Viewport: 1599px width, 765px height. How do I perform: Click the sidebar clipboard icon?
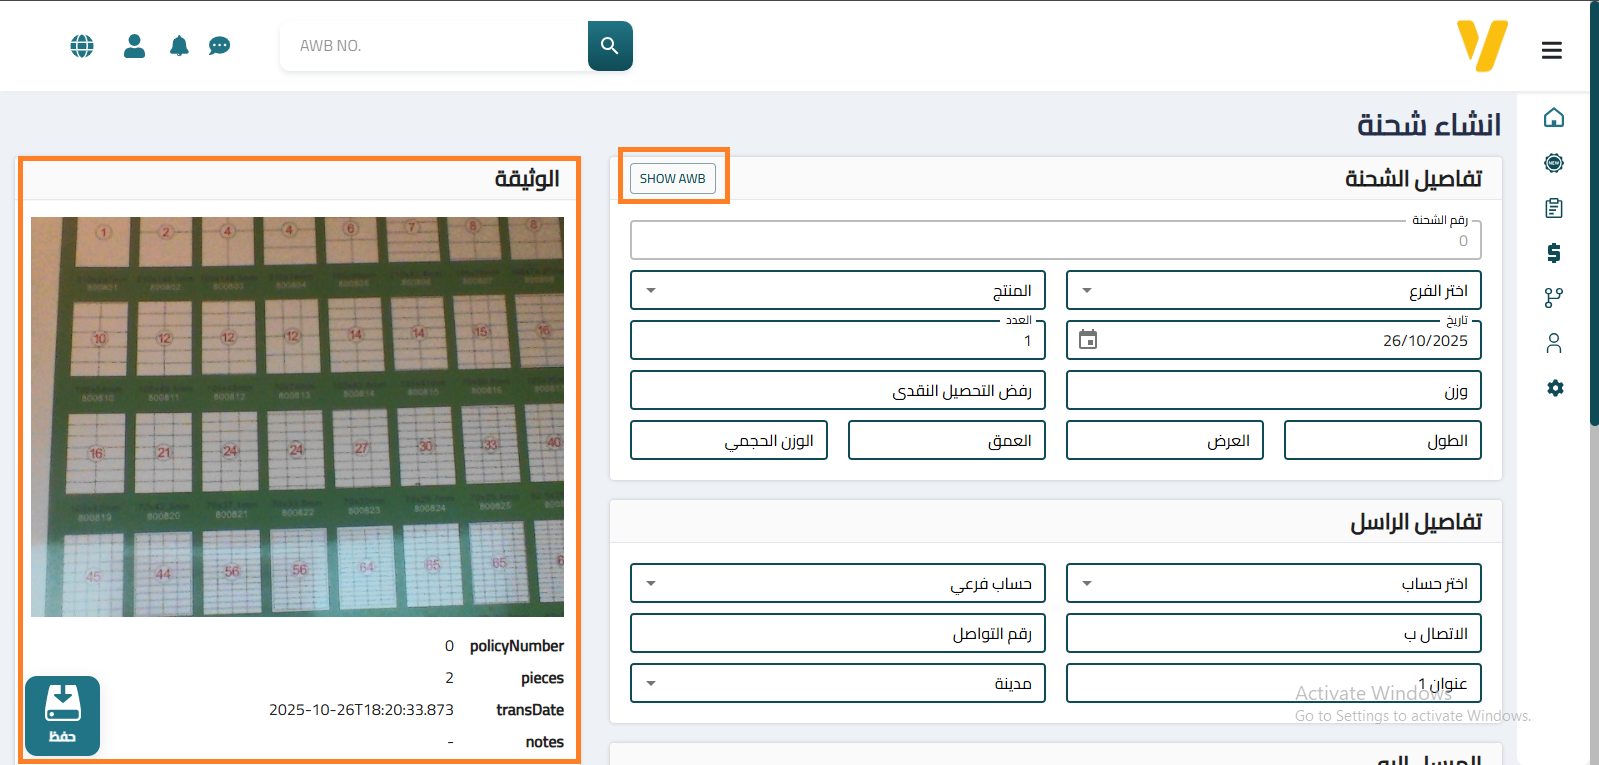1553,208
